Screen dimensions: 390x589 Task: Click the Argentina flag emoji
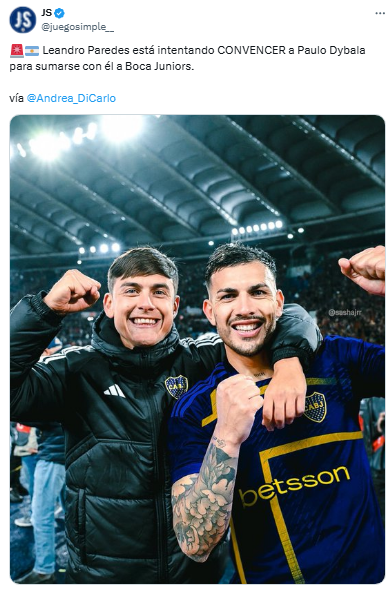(x=32, y=50)
